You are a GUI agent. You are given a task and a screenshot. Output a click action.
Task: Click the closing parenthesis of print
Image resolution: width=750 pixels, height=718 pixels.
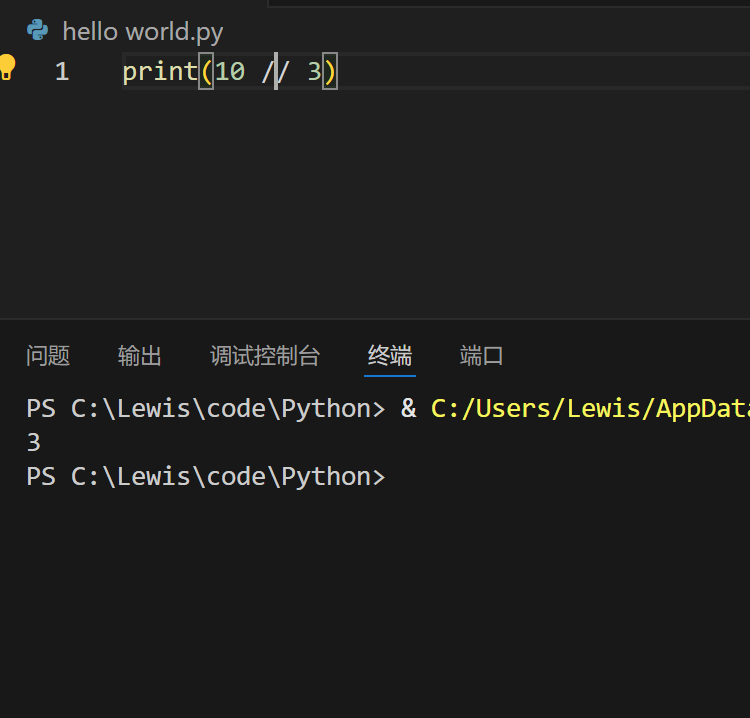coord(330,72)
